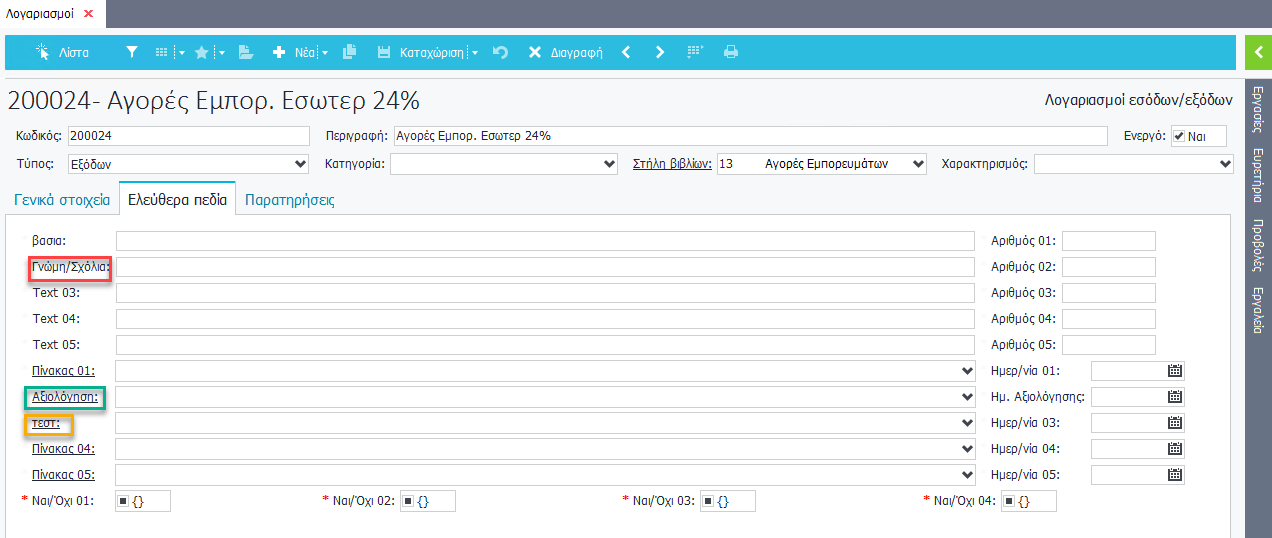Viewport: 1272px width, 538px height.
Task: Switch to the Γενικά στοιχεία tab
Action: click(62, 200)
